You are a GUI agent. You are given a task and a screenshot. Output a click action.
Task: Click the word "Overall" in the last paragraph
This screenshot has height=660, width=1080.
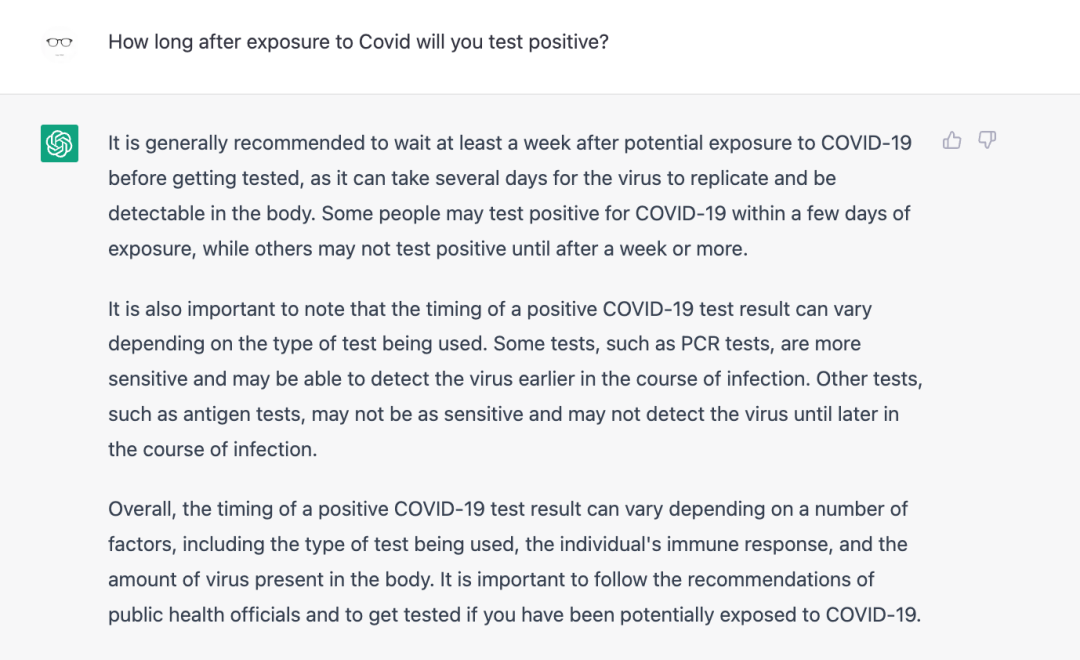coord(140,509)
